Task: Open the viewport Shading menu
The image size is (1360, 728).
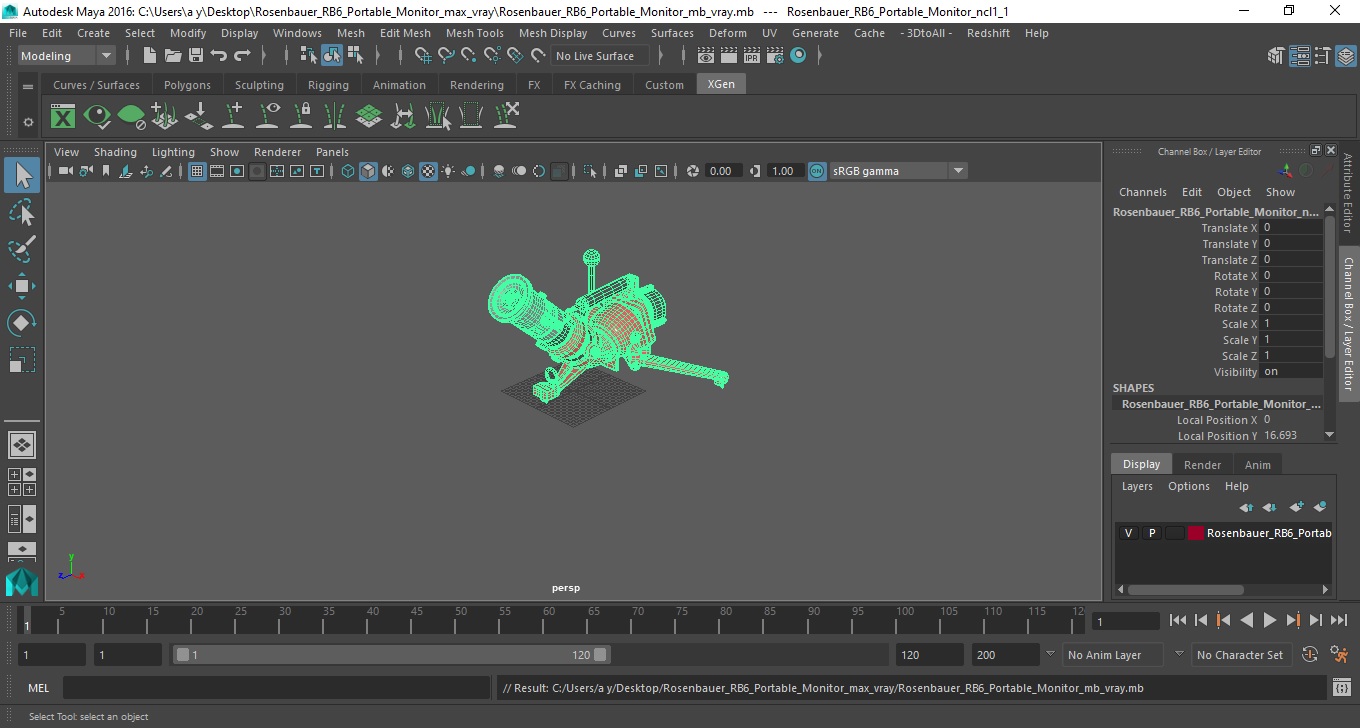Action: (x=115, y=152)
